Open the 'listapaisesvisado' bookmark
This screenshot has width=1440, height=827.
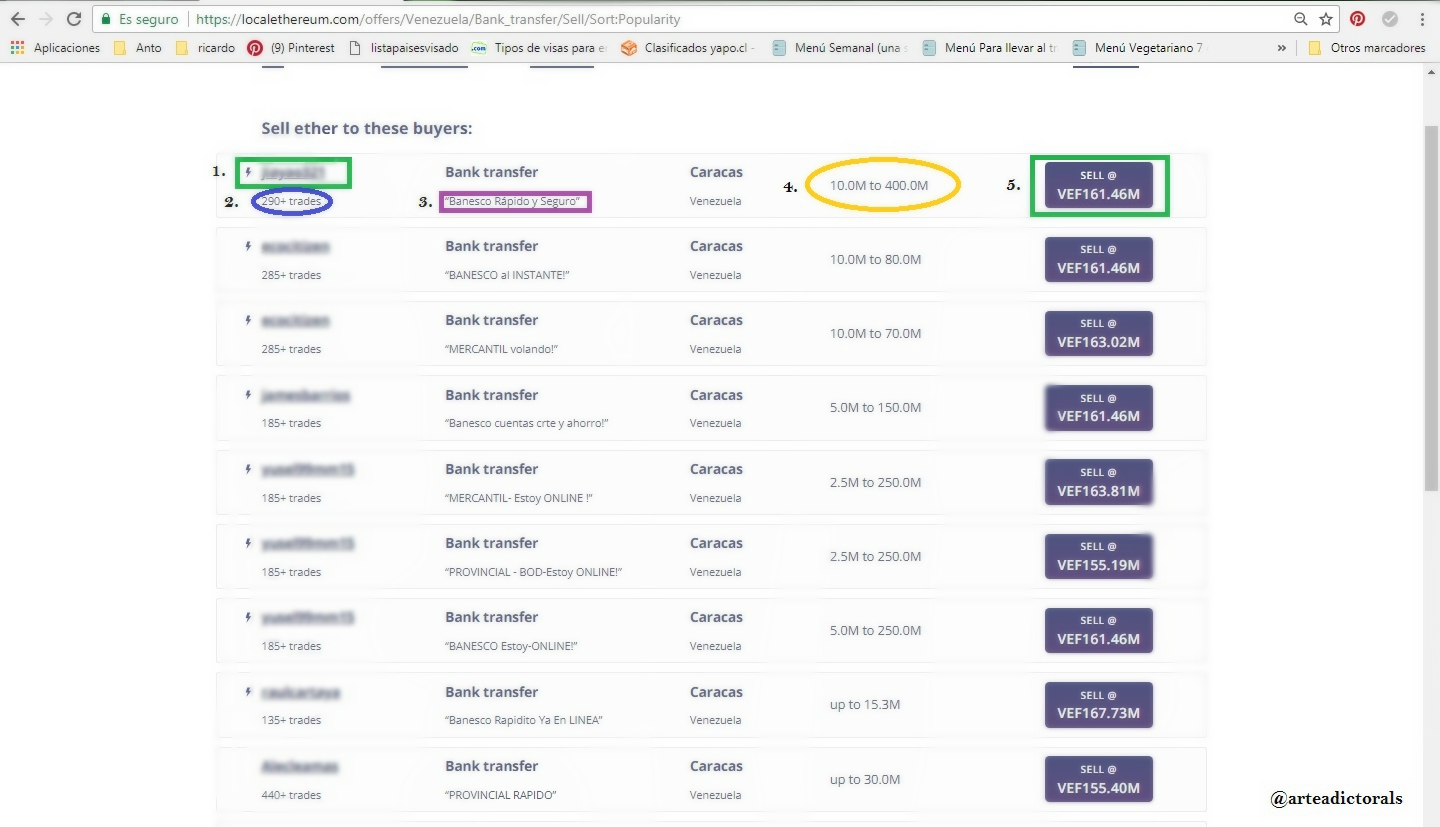405,47
